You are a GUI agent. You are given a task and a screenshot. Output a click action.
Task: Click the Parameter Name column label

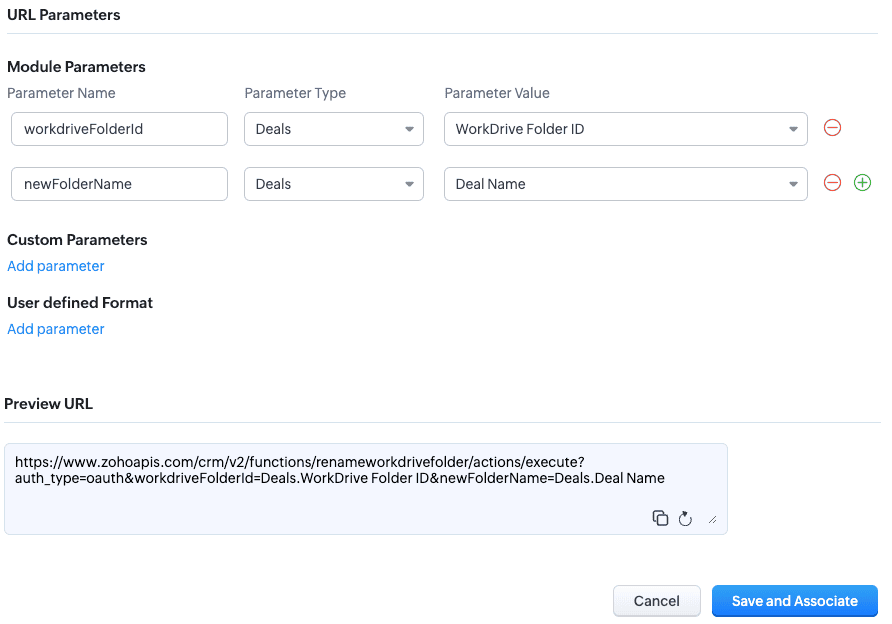tap(61, 93)
